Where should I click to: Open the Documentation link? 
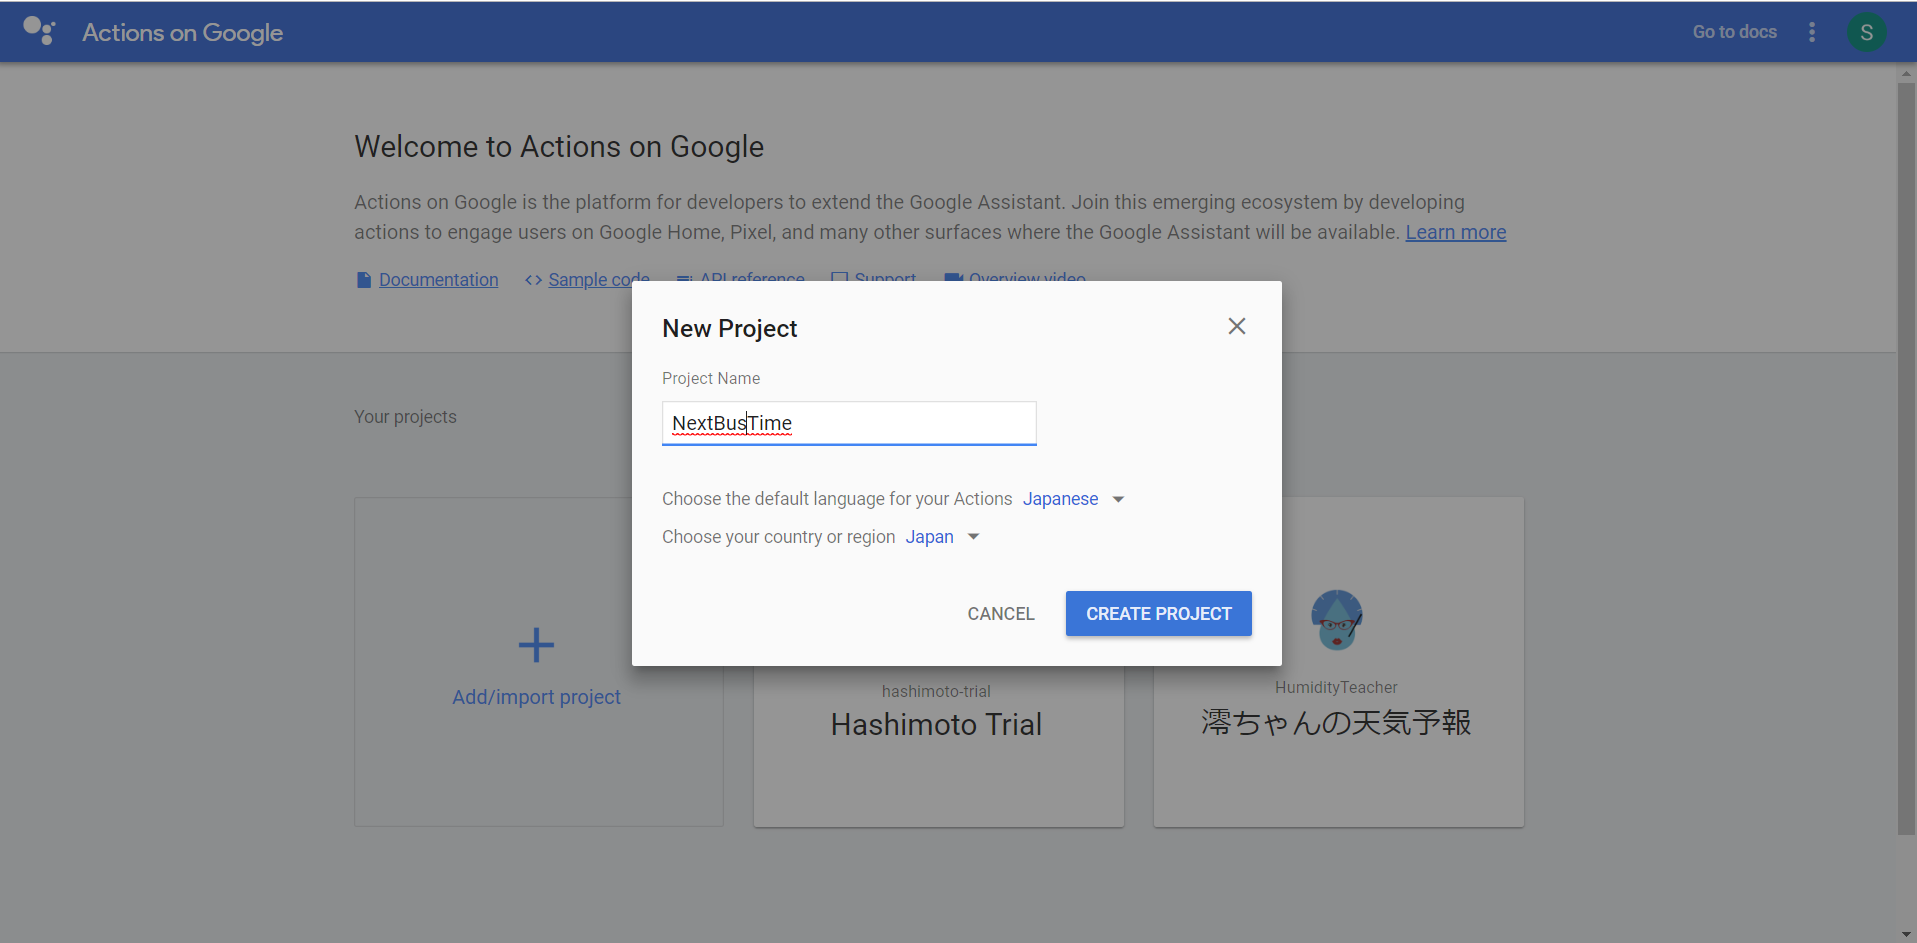[x=438, y=280]
